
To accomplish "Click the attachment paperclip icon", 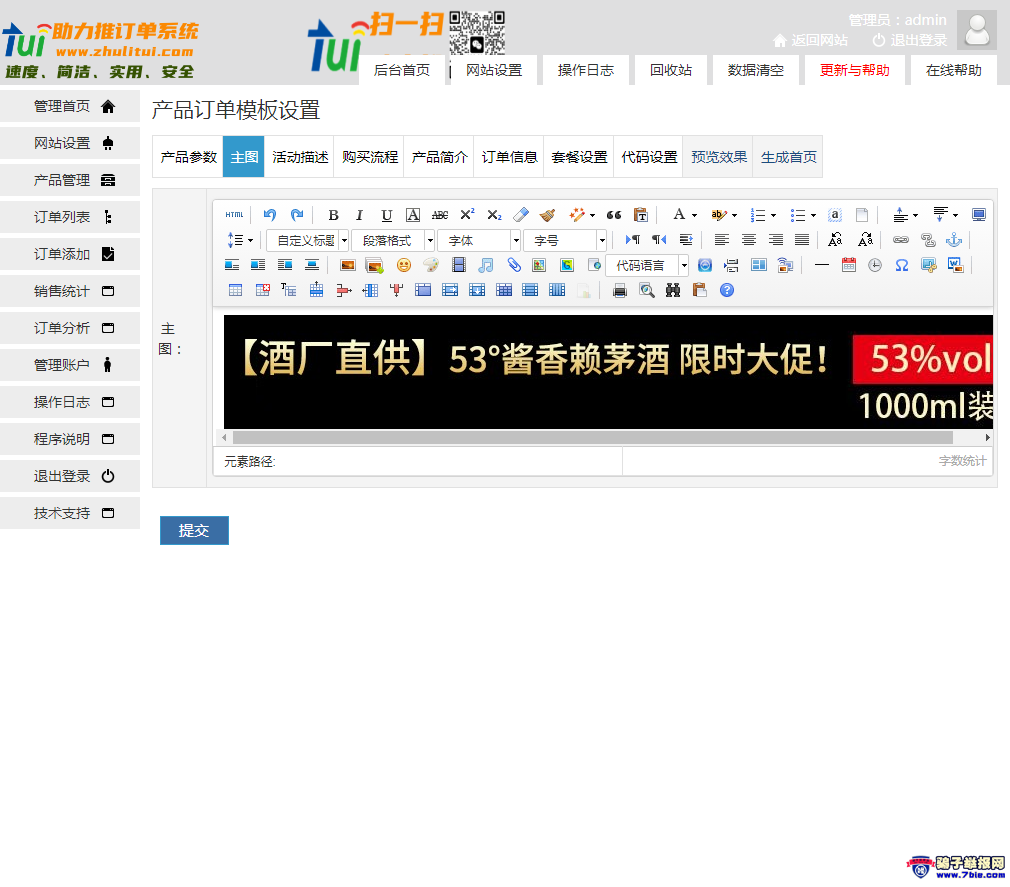I will click(x=513, y=265).
